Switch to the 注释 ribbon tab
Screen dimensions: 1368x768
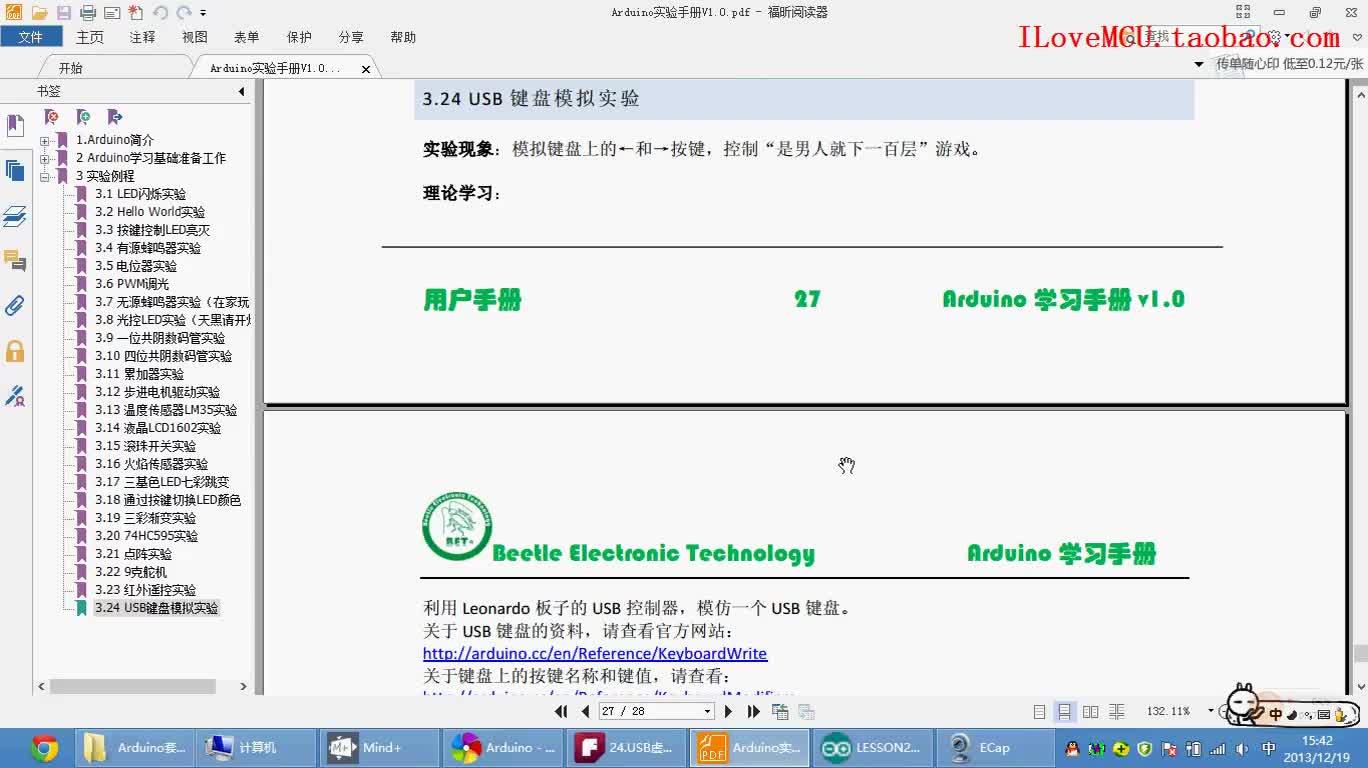click(x=143, y=37)
